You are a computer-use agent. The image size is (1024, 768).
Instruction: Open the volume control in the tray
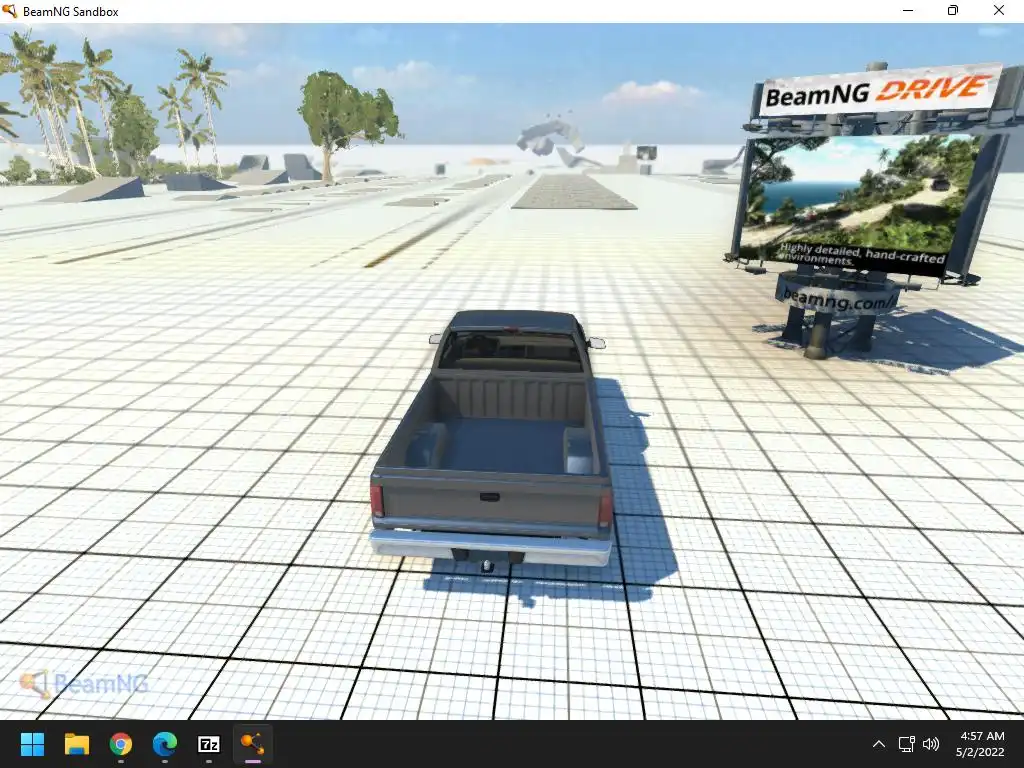point(931,744)
